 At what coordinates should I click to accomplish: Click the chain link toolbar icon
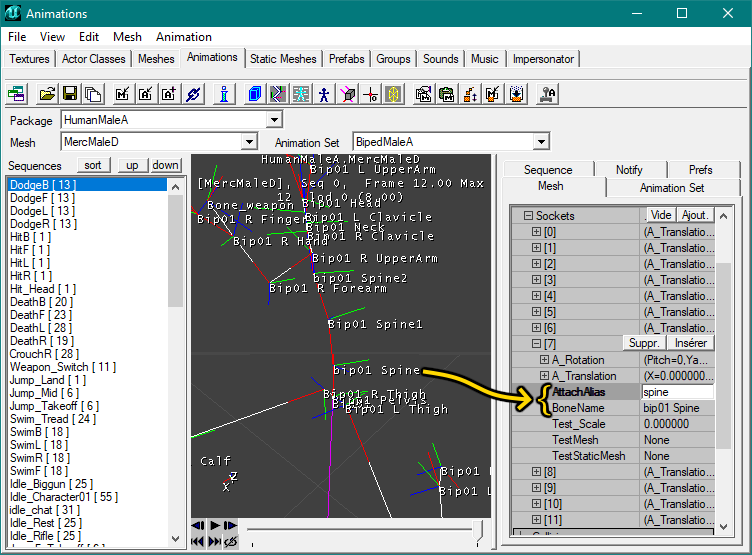(x=193, y=94)
